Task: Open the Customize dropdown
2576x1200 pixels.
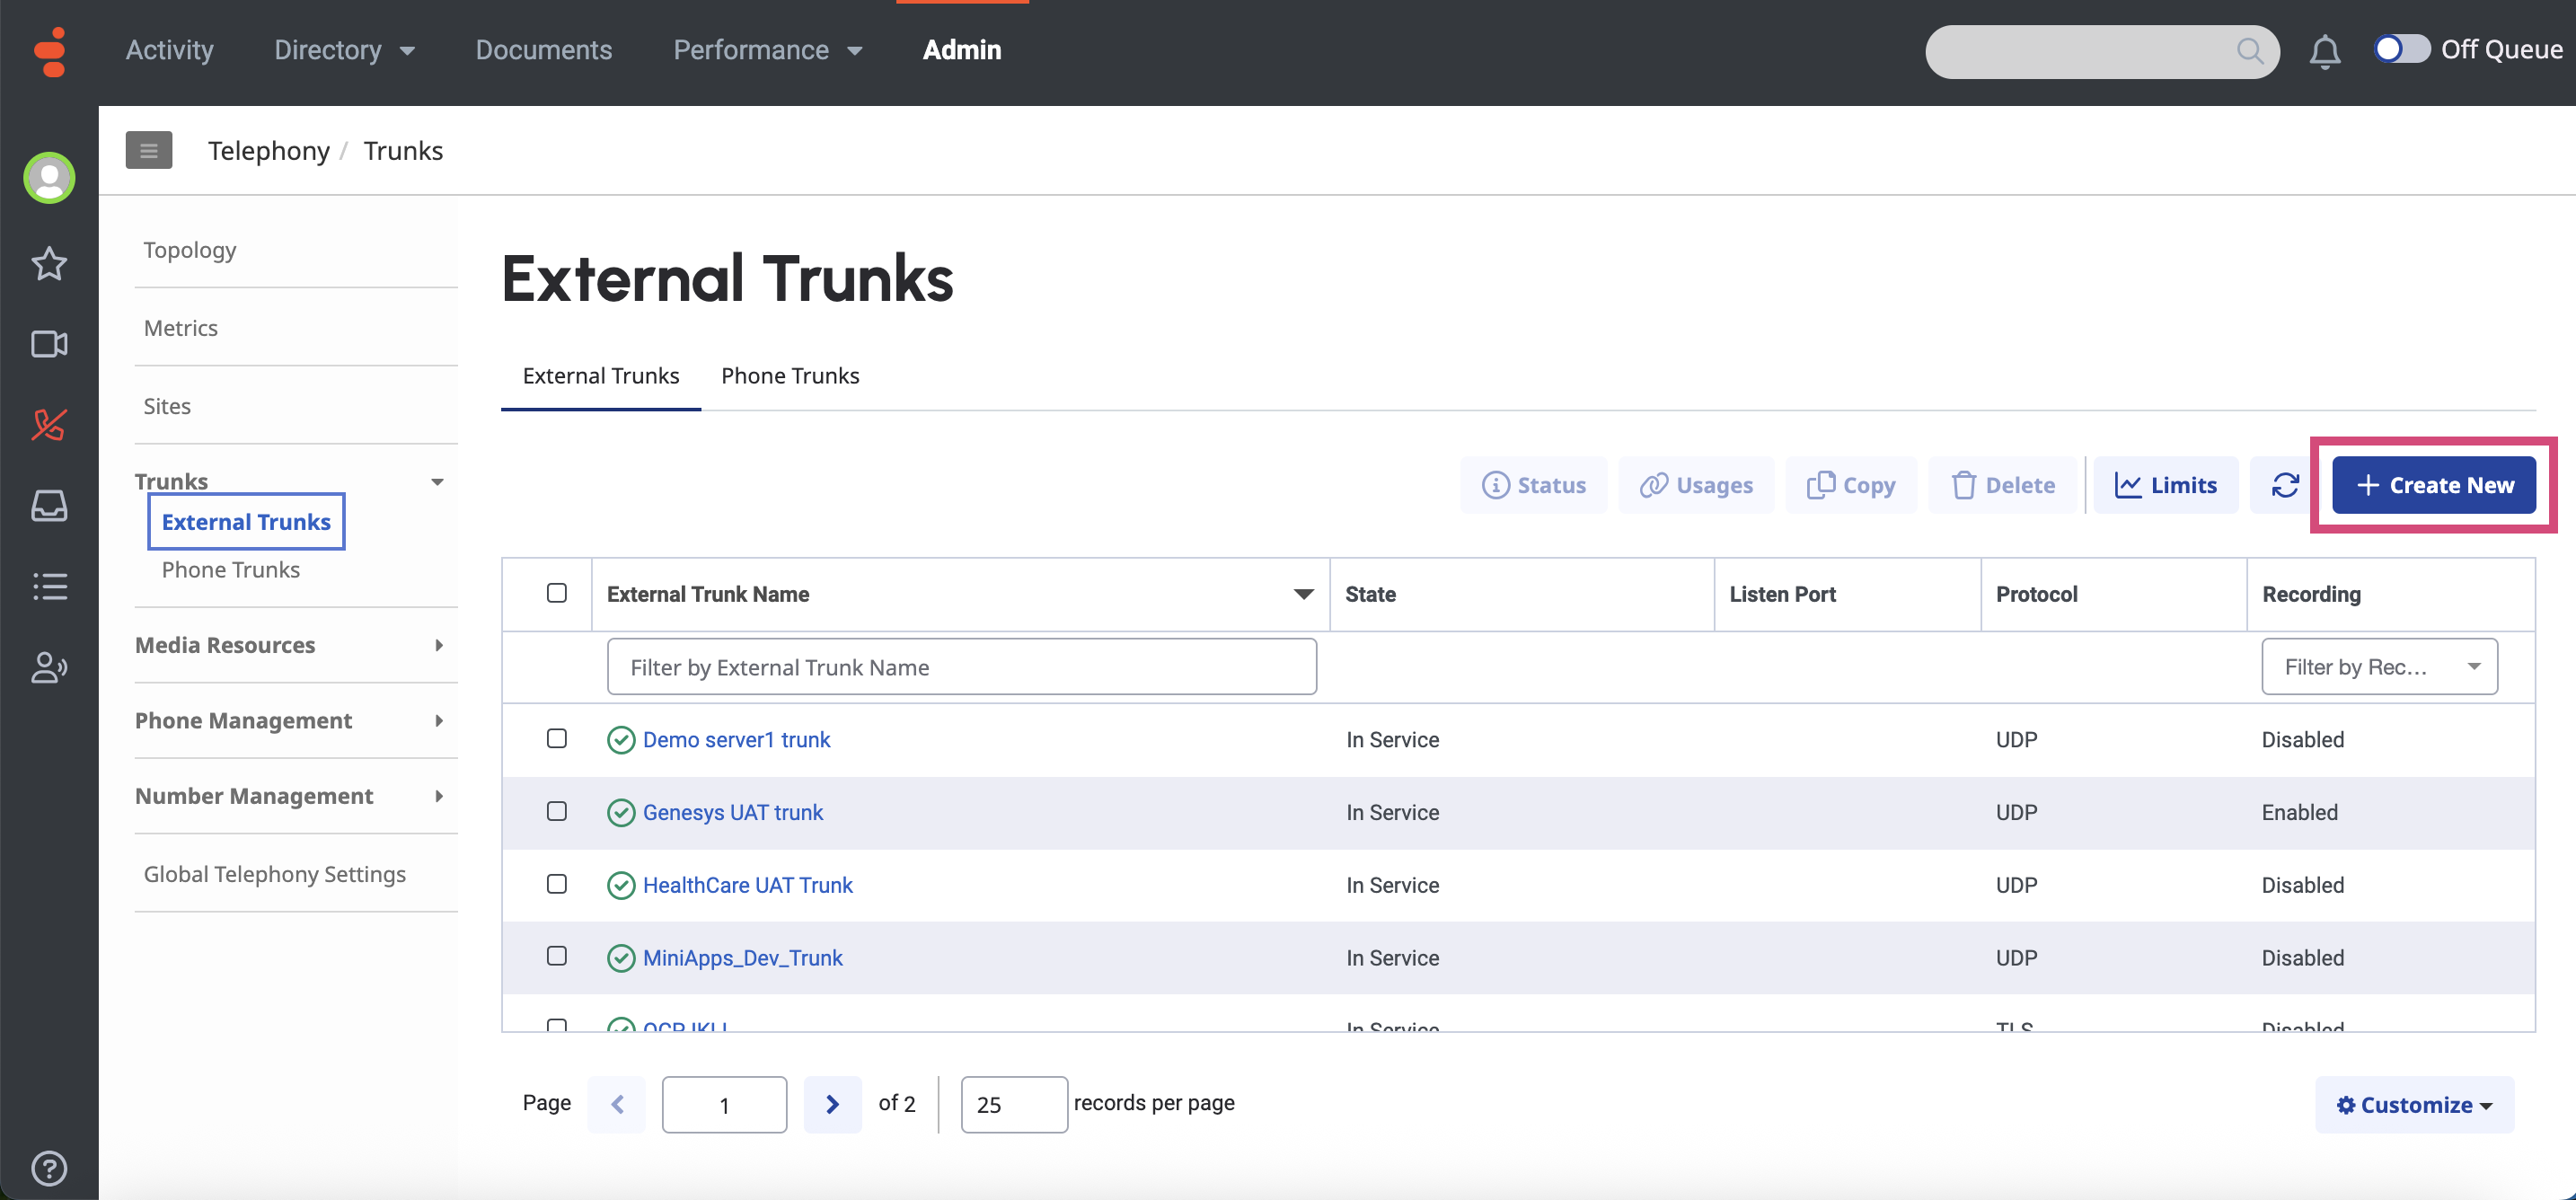Action: click(x=2414, y=1105)
